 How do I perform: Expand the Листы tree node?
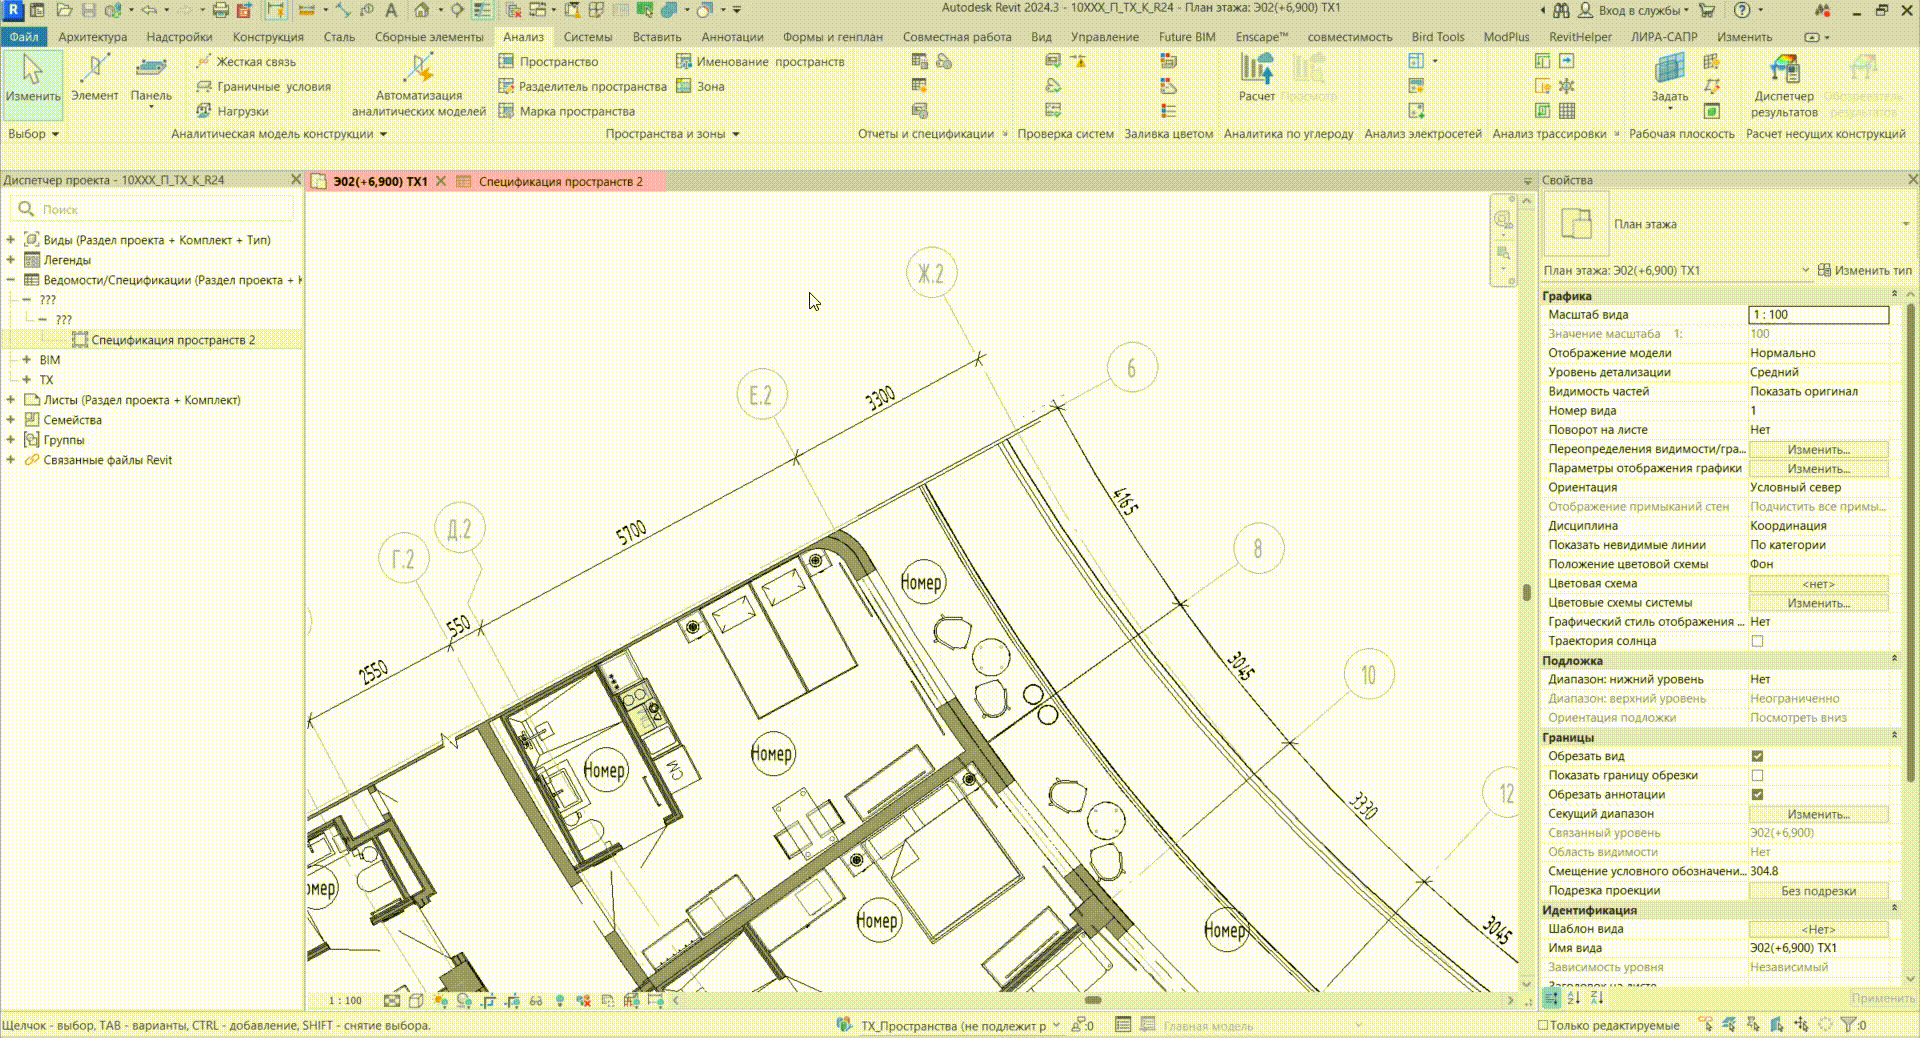11,400
